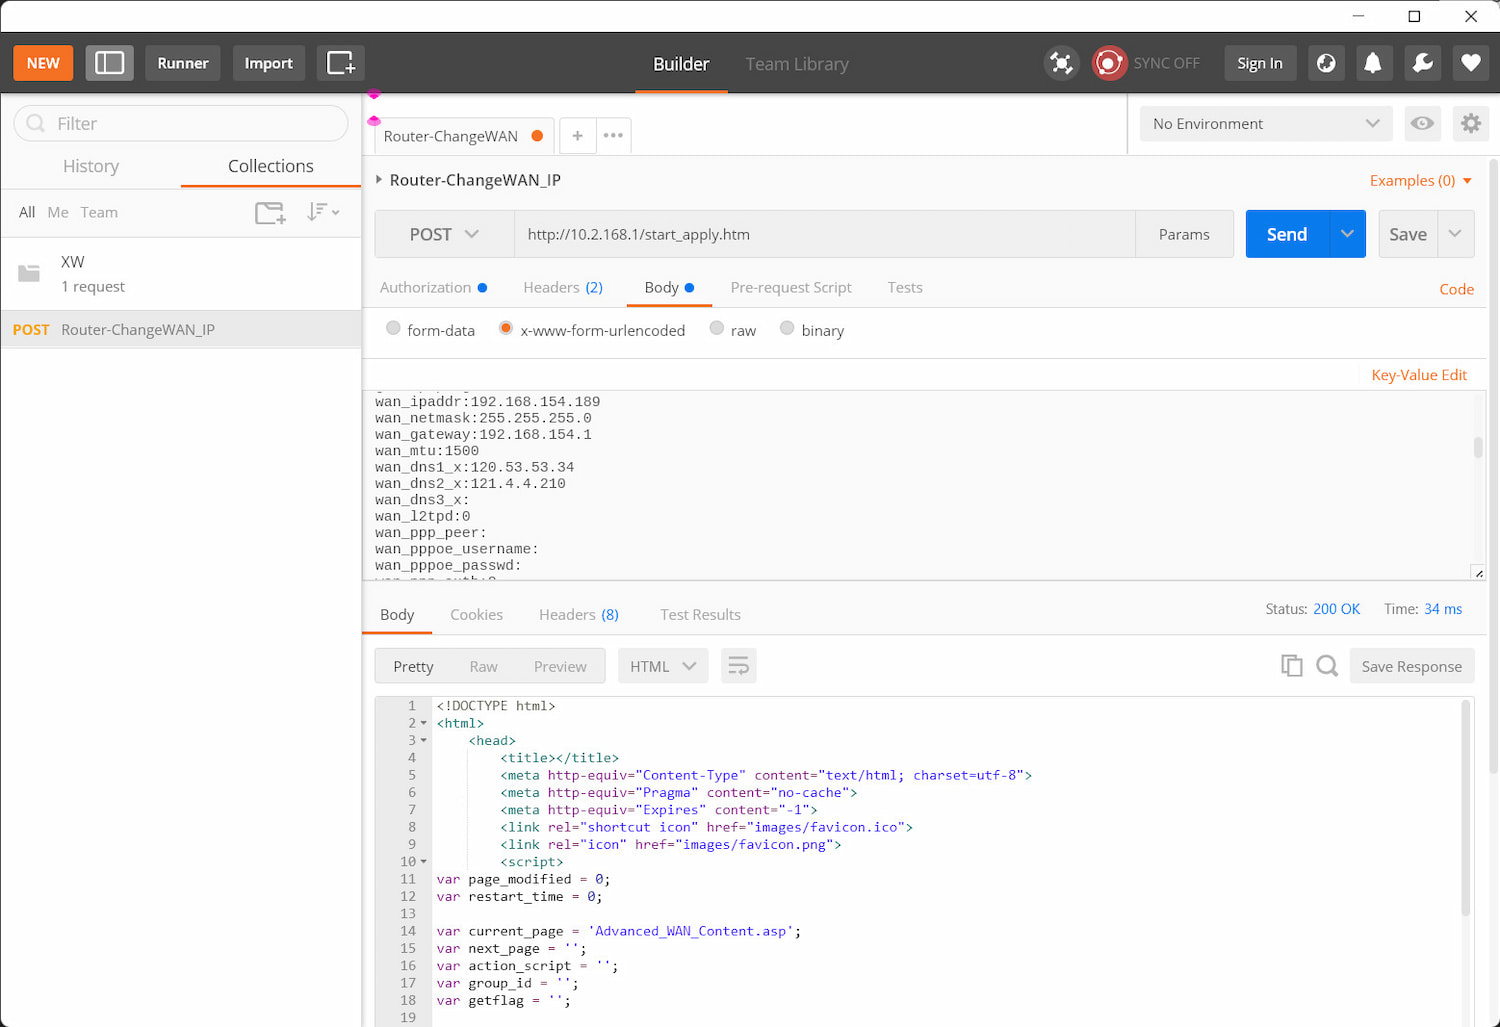Toggle the sidebar layout icon
1500x1027 pixels.
(109, 63)
